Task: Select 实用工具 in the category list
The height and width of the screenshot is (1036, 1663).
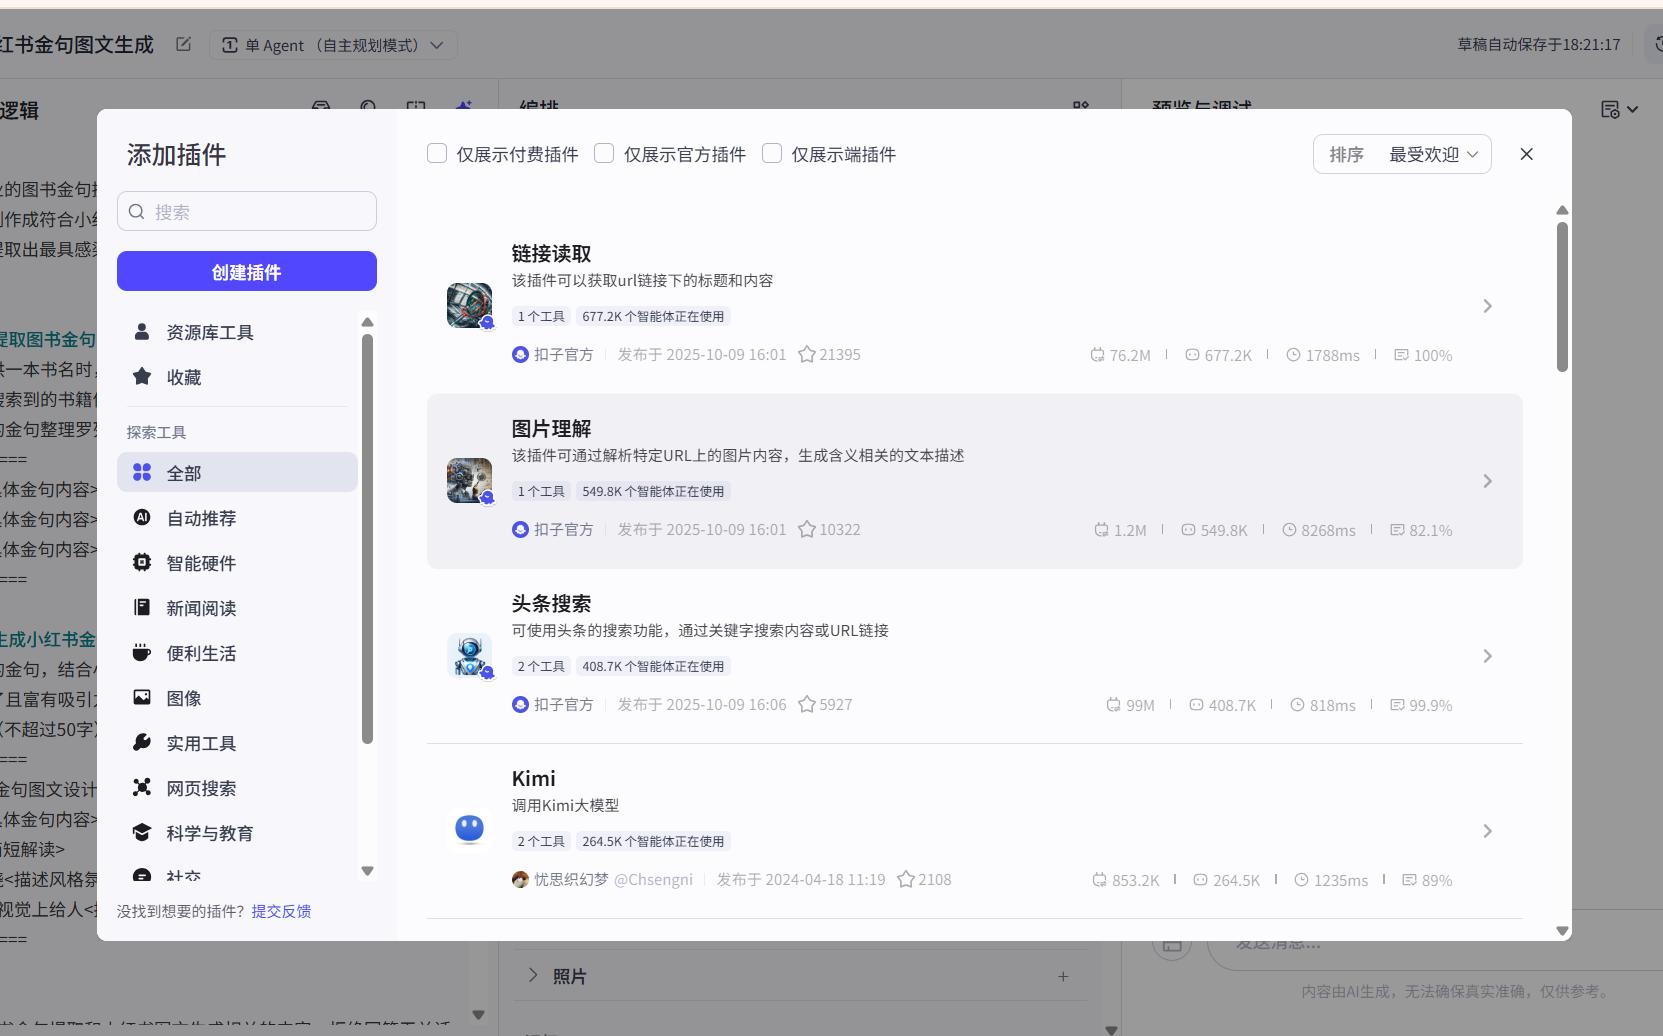Action: pyautogui.click(x=200, y=742)
